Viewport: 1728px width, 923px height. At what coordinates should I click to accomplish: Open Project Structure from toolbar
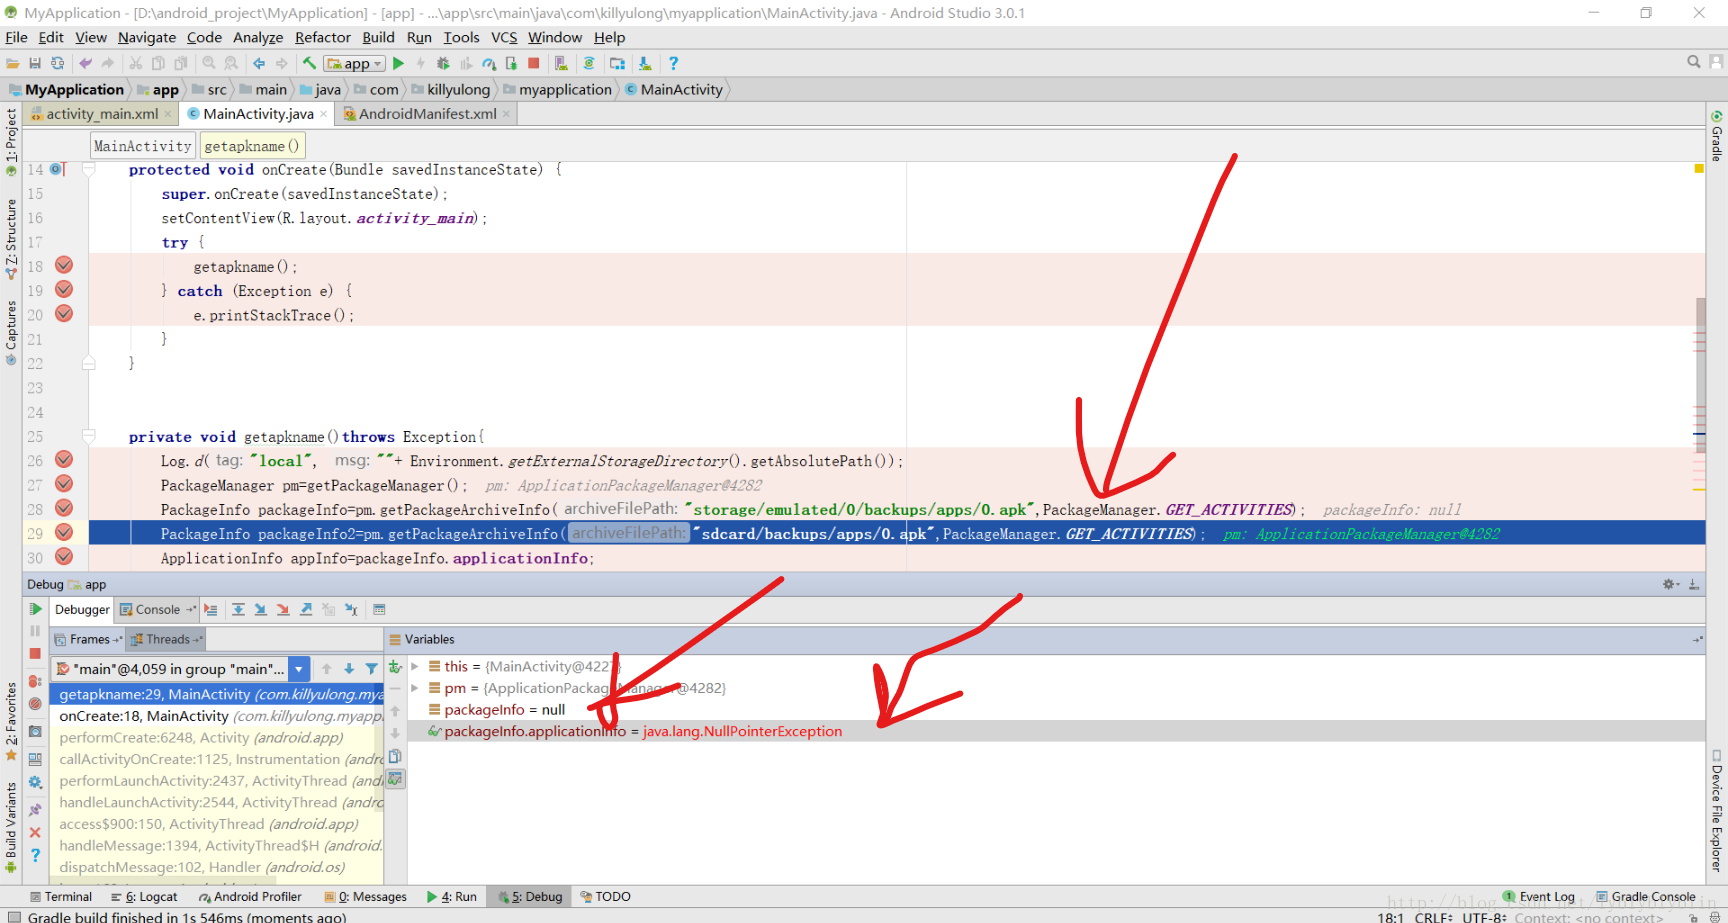[x=617, y=63]
